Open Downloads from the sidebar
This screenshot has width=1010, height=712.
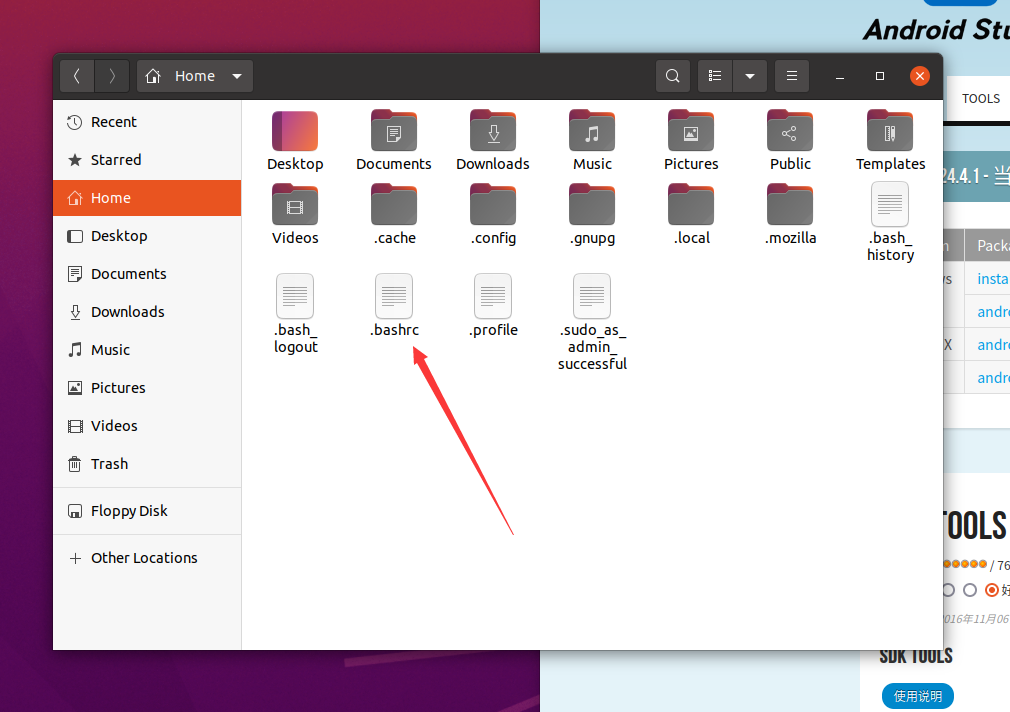tap(147, 312)
